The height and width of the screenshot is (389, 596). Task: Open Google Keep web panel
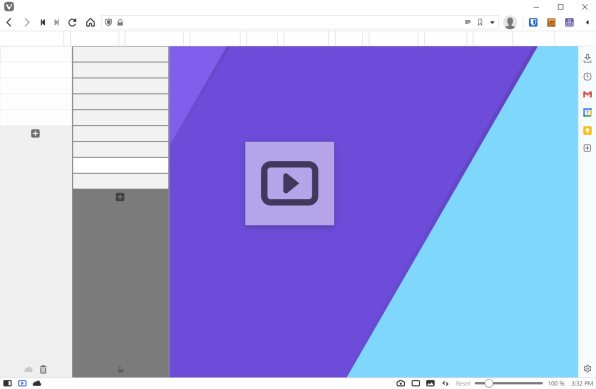coord(587,130)
